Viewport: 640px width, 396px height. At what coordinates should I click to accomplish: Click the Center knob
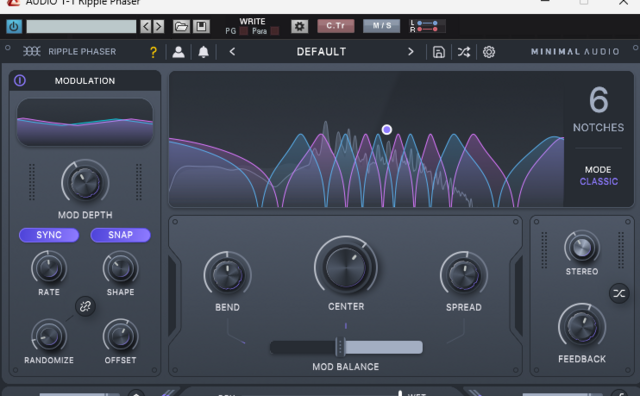click(x=346, y=267)
